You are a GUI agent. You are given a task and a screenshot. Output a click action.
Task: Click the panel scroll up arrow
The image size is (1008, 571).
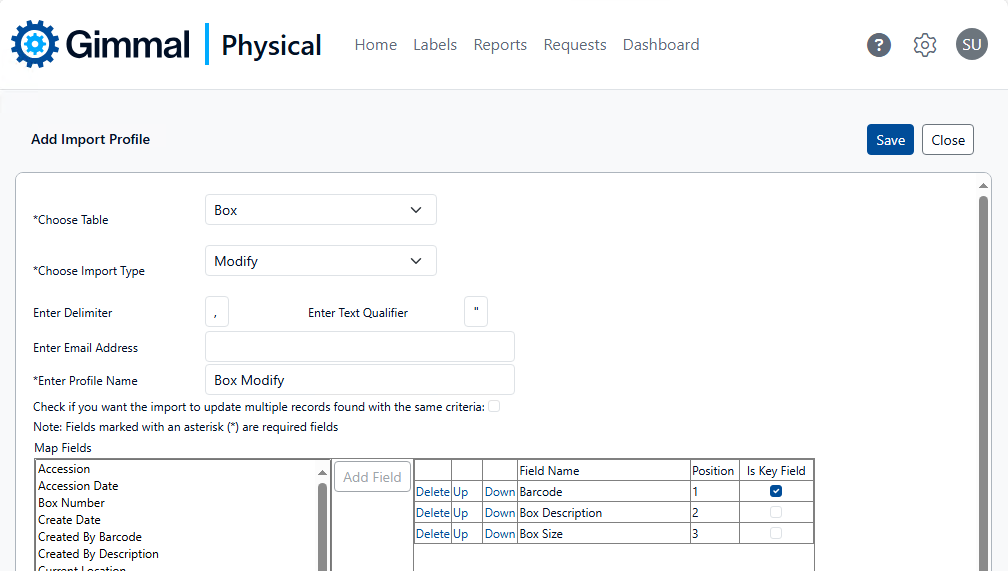pos(983,185)
